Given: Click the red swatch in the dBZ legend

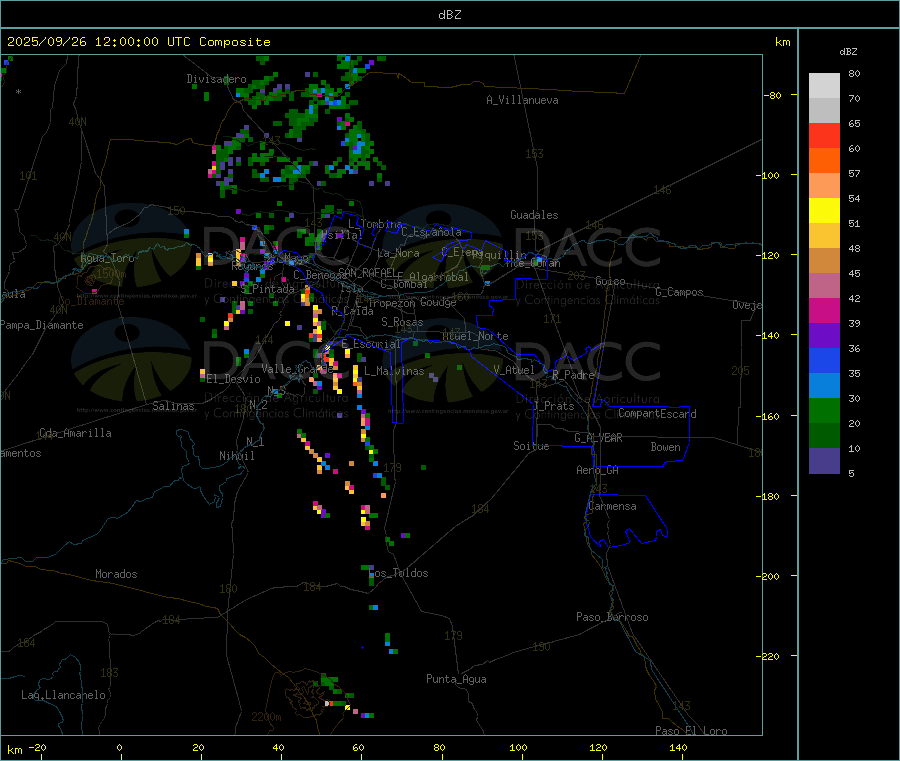Looking at the screenshot, I should [x=824, y=135].
